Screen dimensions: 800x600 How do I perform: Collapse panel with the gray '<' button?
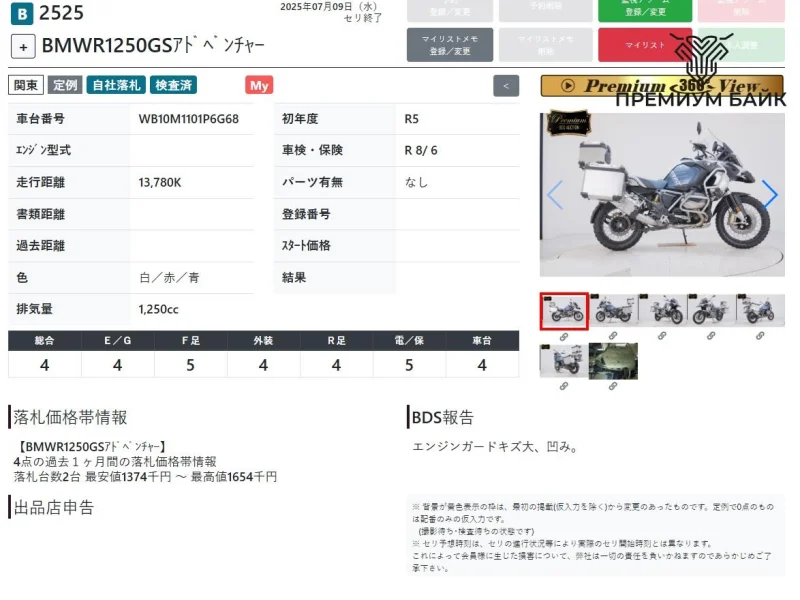coord(507,86)
